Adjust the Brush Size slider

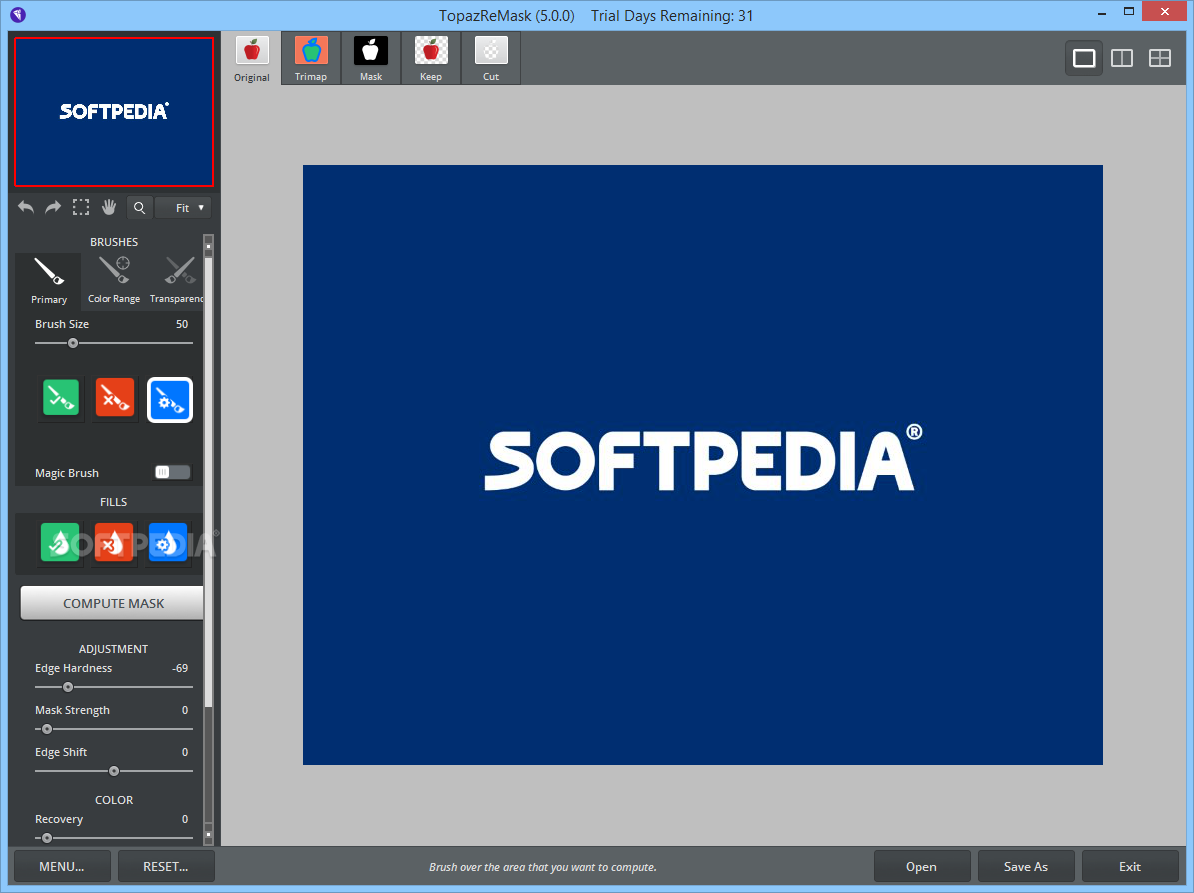[113, 343]
